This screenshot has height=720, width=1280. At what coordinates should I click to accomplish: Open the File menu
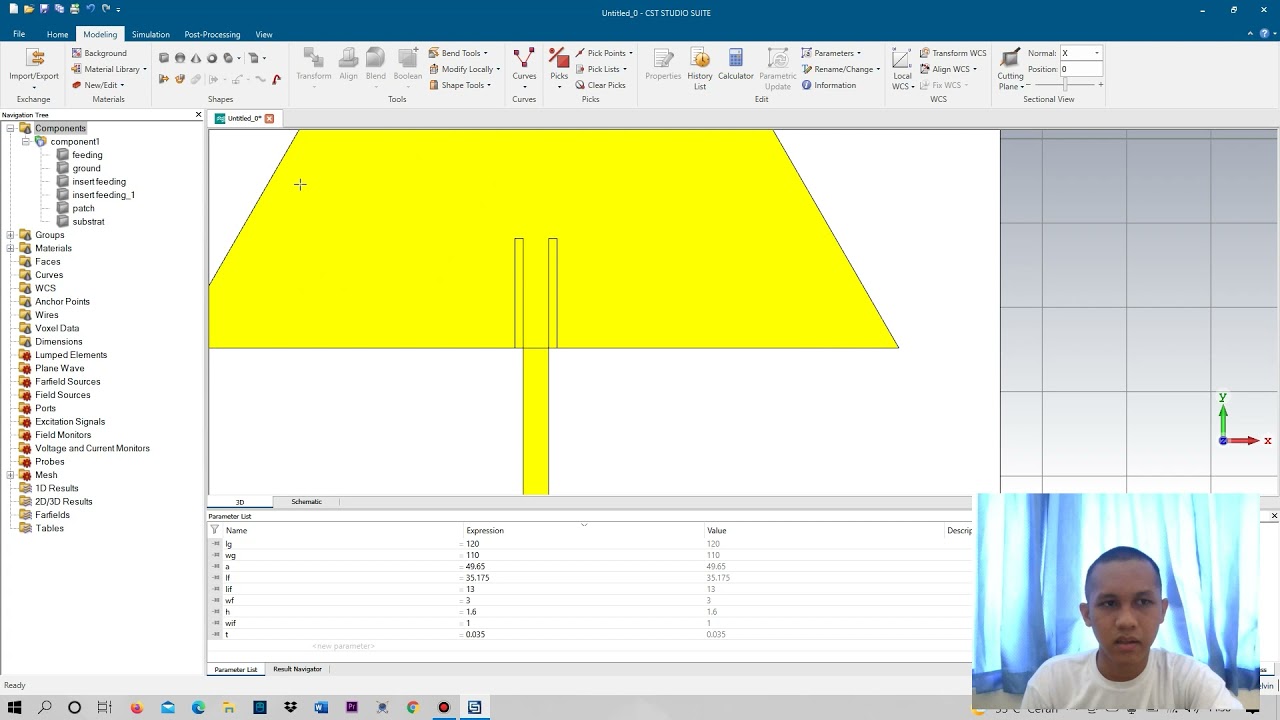[x=19, y=34]
